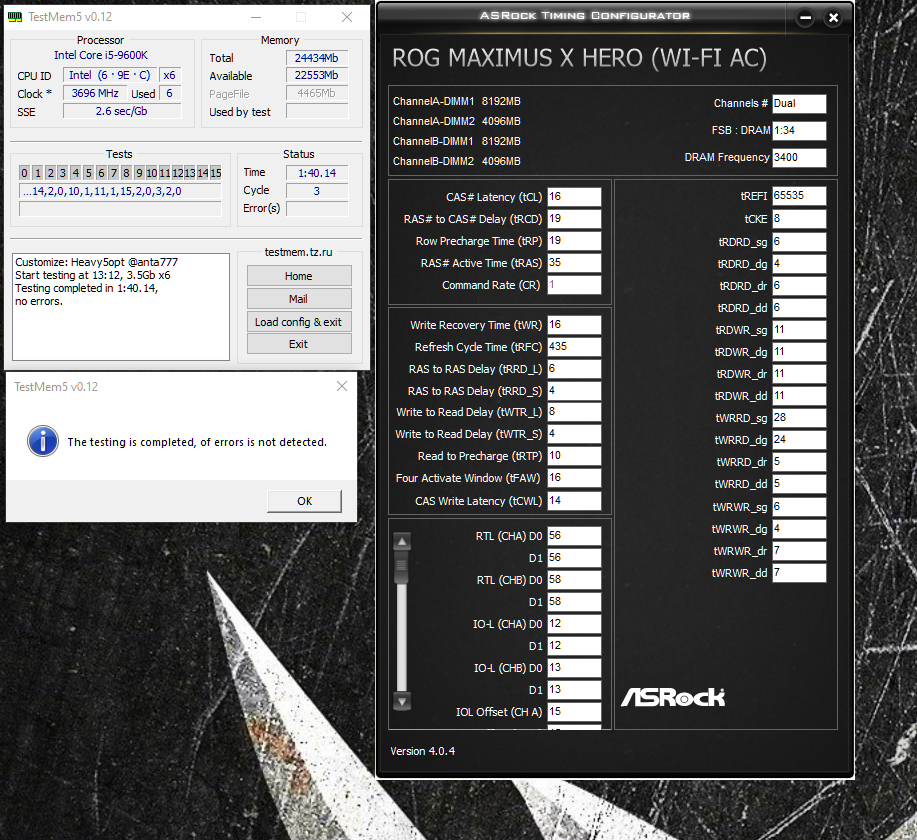Click the Mail button in TestMem5
917x840 pixels.
coord(299,298)
